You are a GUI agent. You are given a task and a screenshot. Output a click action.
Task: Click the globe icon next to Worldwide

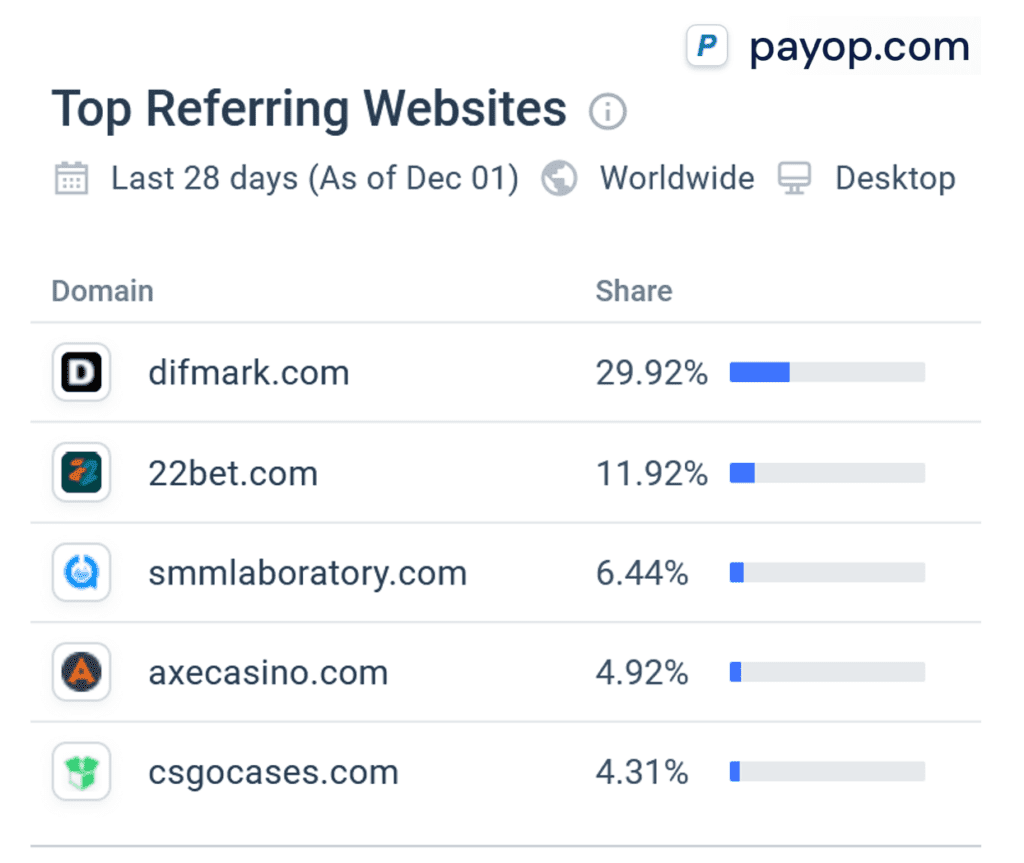(558, 178)
